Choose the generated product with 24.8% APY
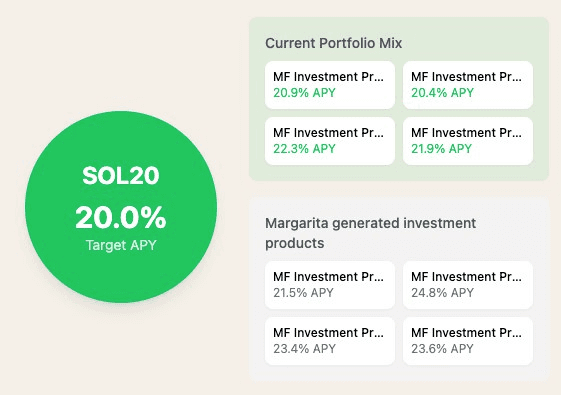The width and height of the screenshot is (561, 395). (x=468, y=285)
